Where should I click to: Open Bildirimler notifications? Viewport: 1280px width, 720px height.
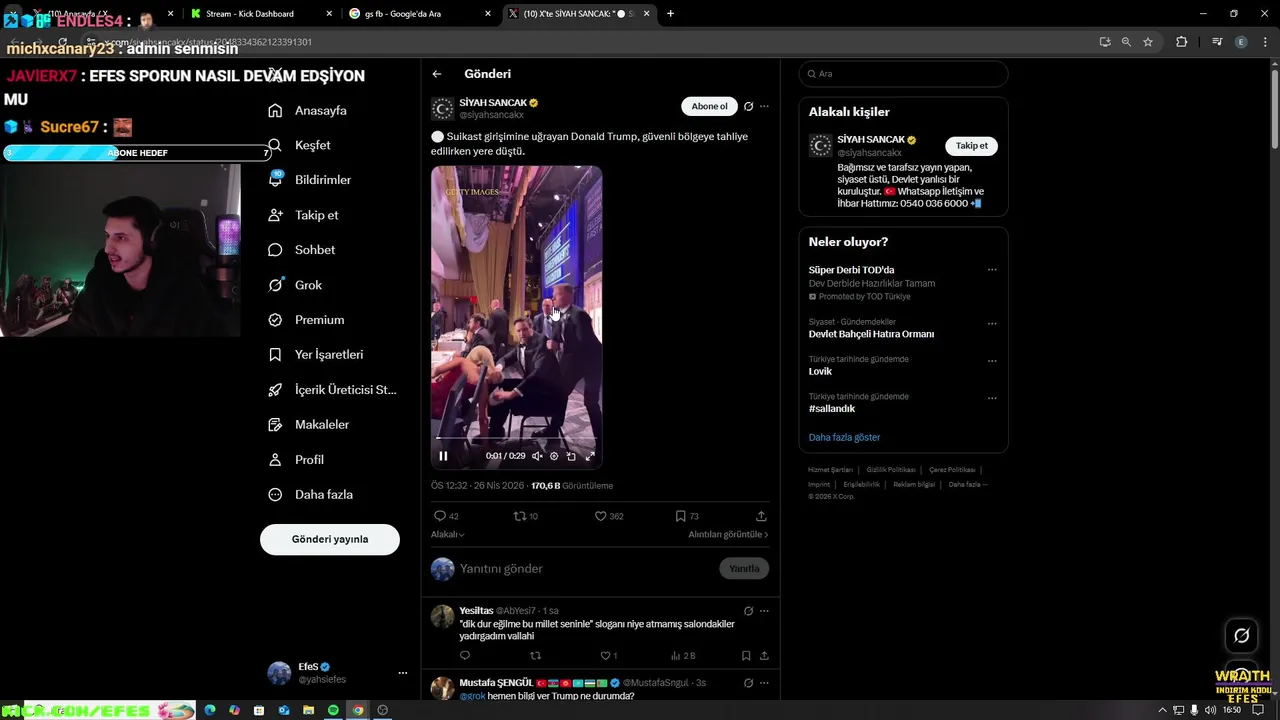point(309,180)
